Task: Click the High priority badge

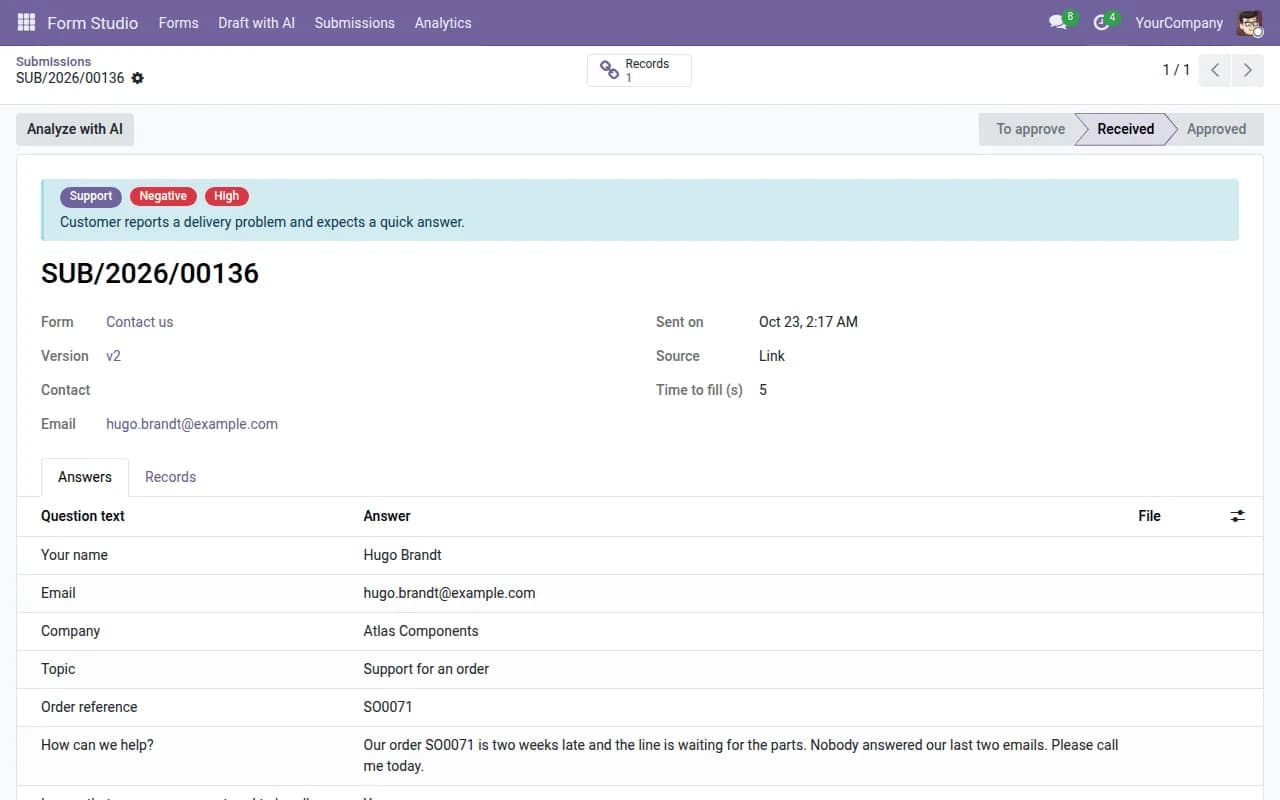Action: coord(227,196)
